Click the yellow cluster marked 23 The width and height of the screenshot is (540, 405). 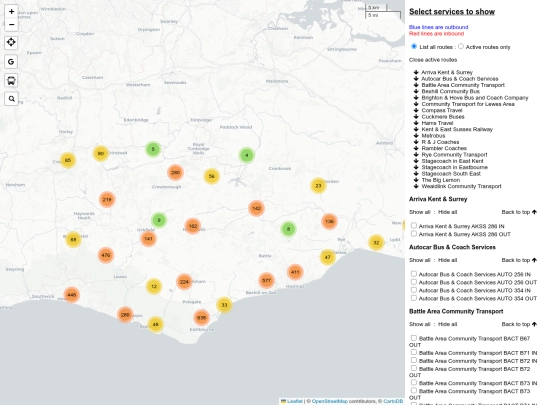318,186
